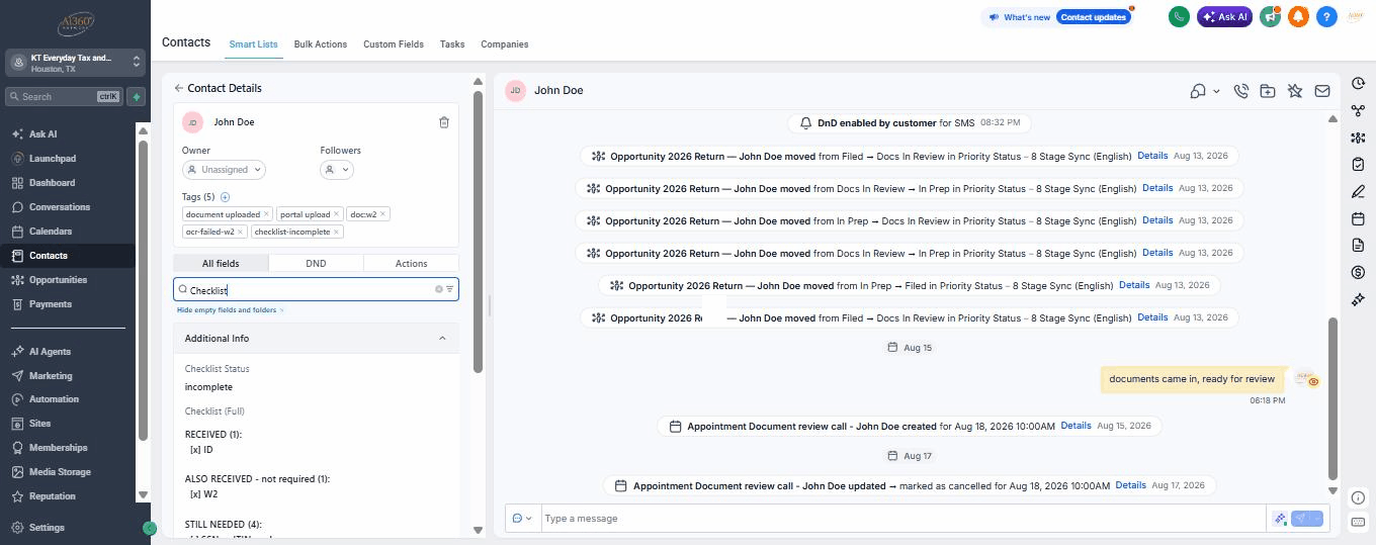Click the add-to-folder icon in conversation header

coord(1268,91)
